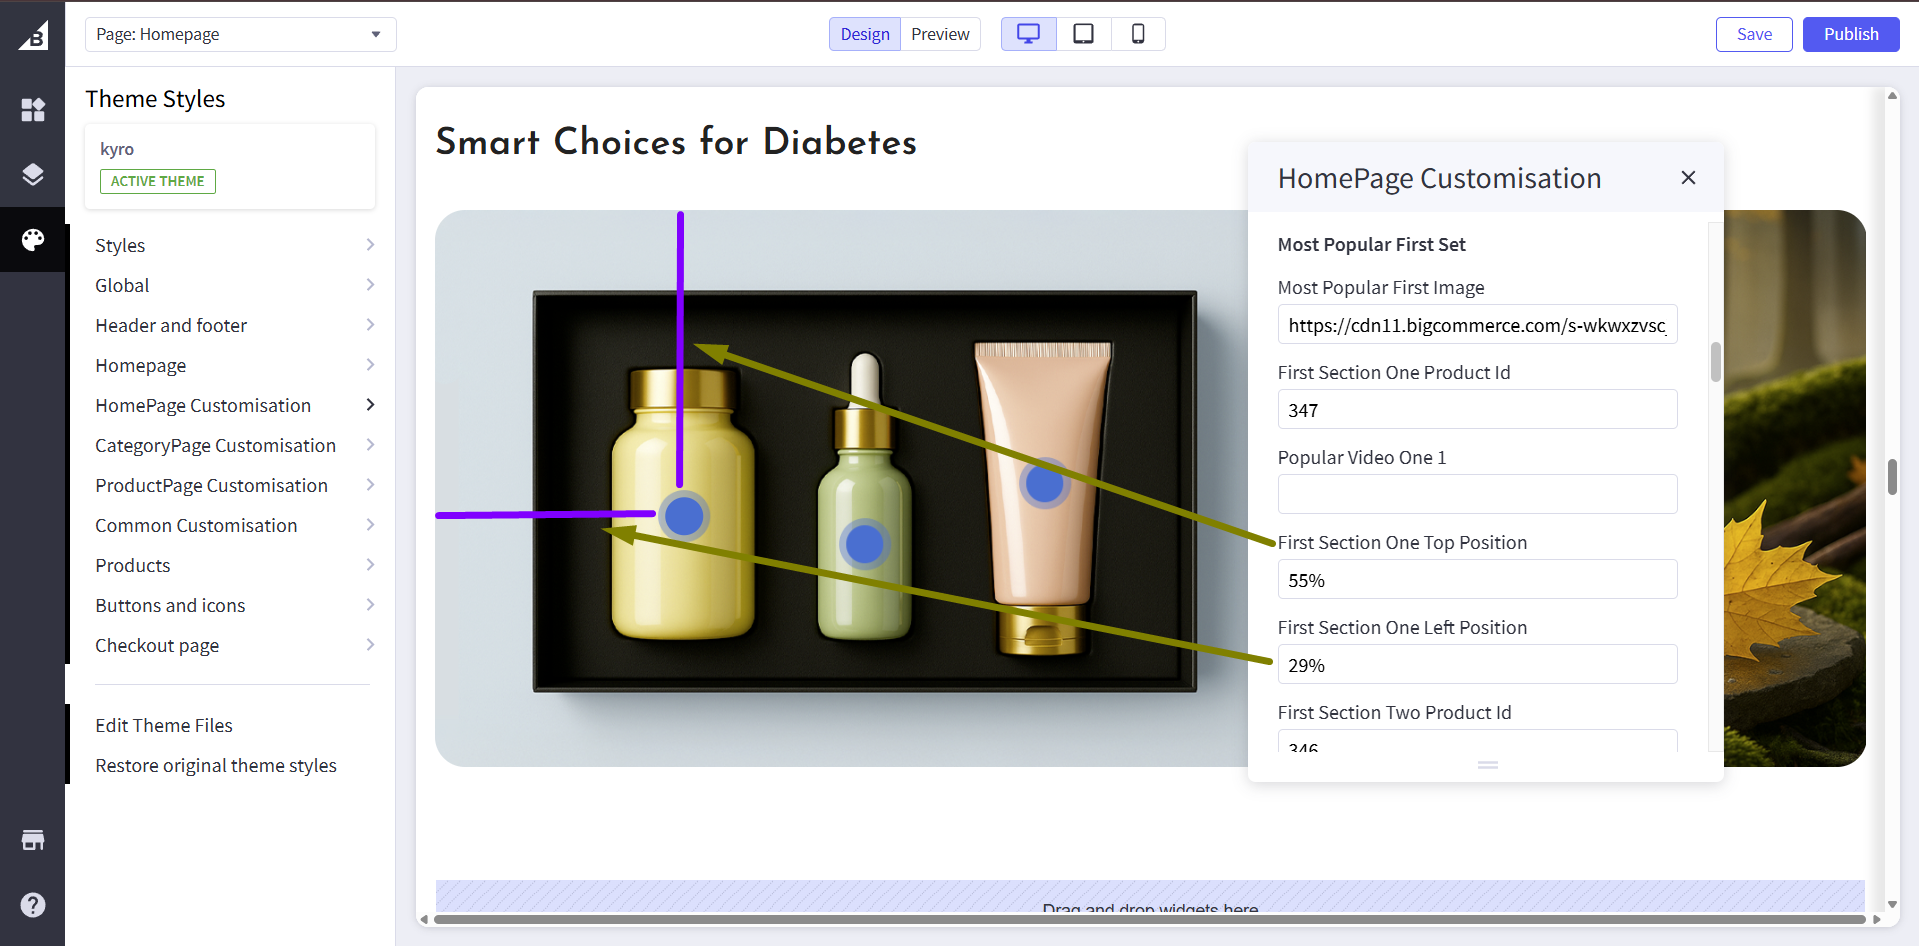Close the HomePage Customisation panel
This screenshot has width=1919, height=946.
(x=1688, y=177)
